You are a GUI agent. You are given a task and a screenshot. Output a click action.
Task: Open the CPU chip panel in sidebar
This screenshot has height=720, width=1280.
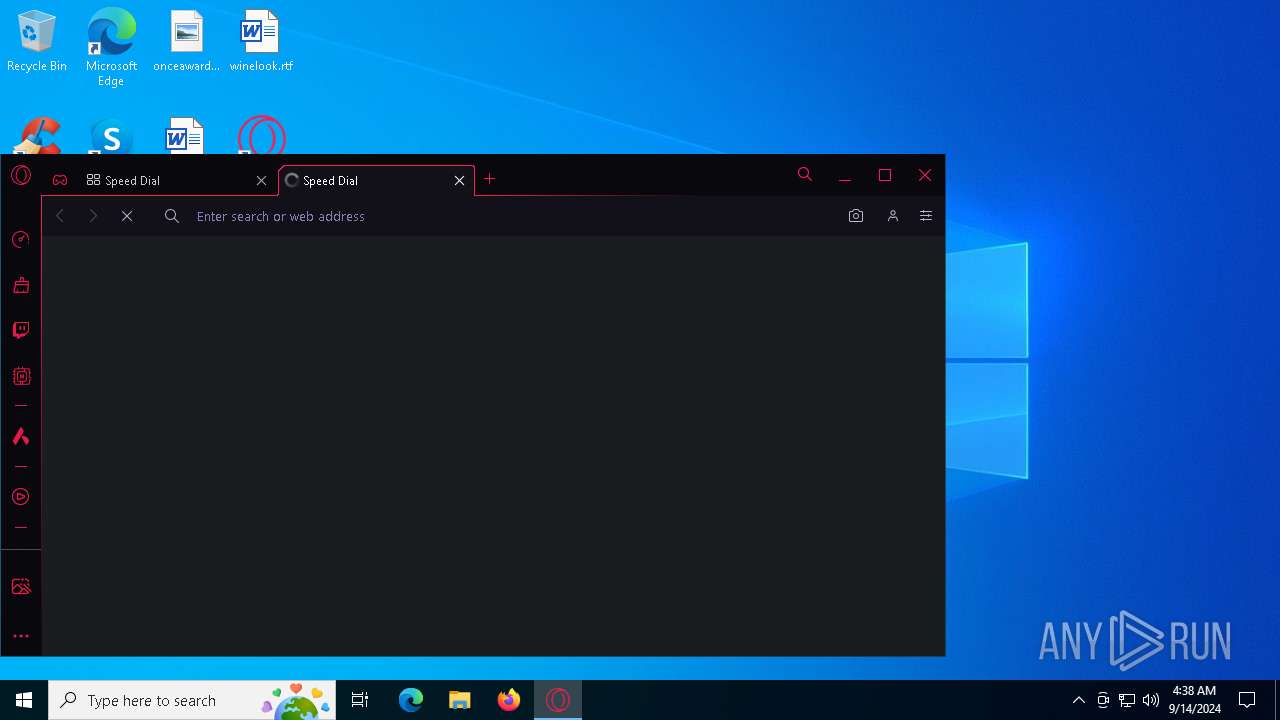coord(21,376)
